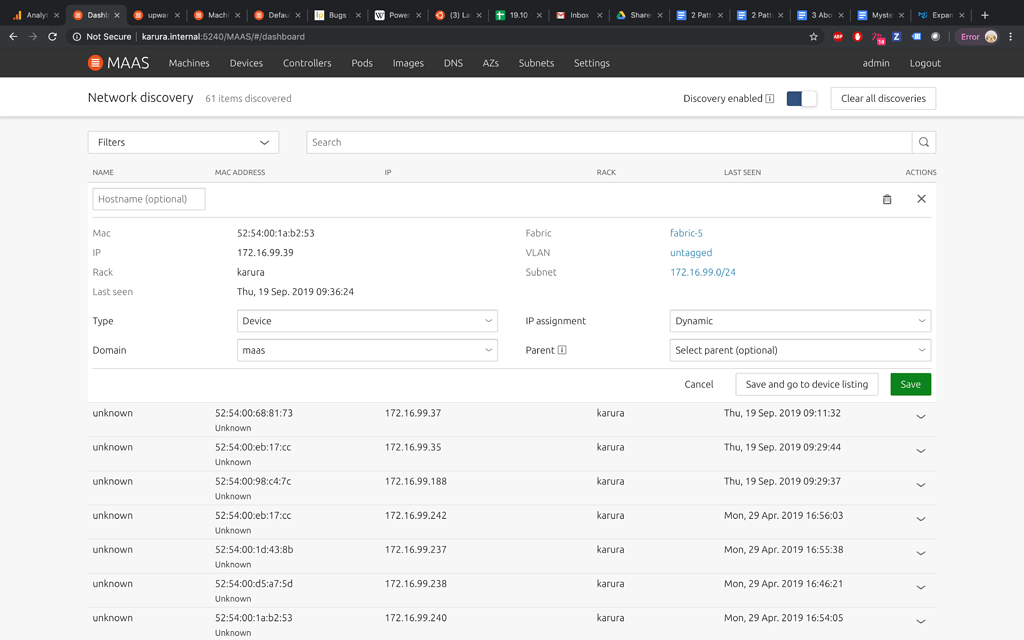Screen dimensions: 1024x640
Task: Expand row with IP 172.16.99.238
Action: pos(921,587)
